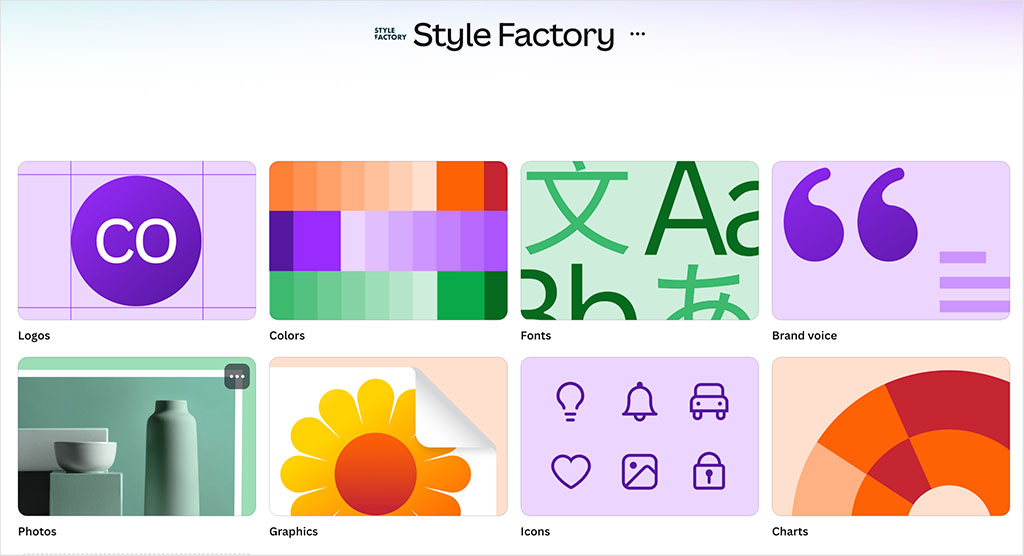1024x556 pixels.
Task: Open the Brand voice card
Action: 891,240
